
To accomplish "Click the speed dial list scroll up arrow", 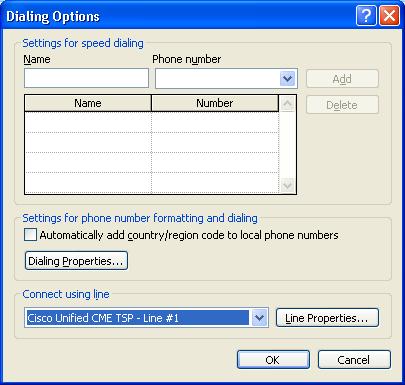I will point(287,104).
